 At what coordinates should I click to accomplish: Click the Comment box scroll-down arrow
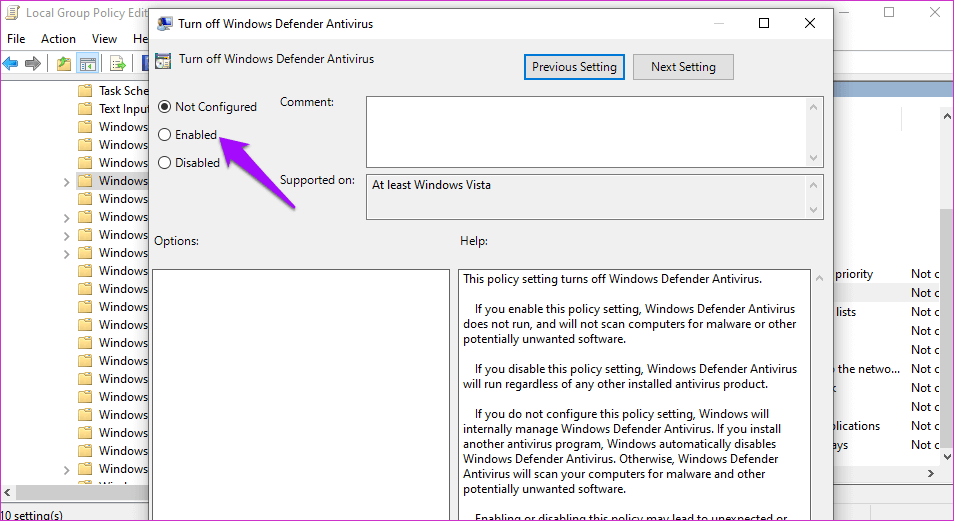pyautogui.click(x=814, y=158)
